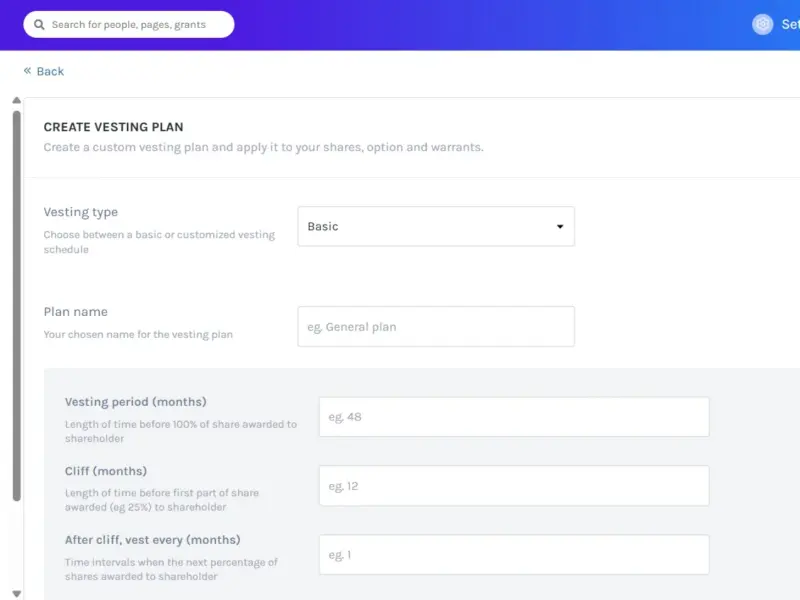The image size is (800, 600).
Task: Click the vertical scrollbar thumb
Action: (16, 306)
